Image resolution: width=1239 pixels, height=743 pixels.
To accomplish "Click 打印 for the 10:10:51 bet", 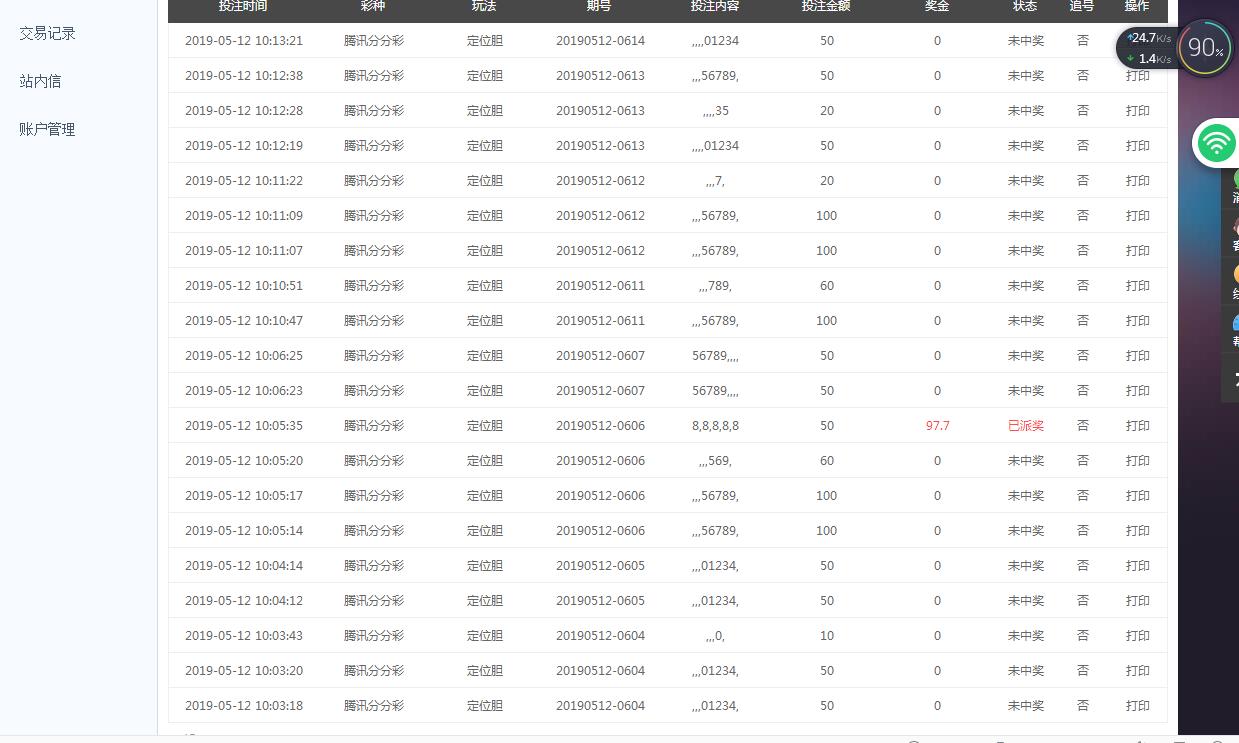I will click(1138, 286).
